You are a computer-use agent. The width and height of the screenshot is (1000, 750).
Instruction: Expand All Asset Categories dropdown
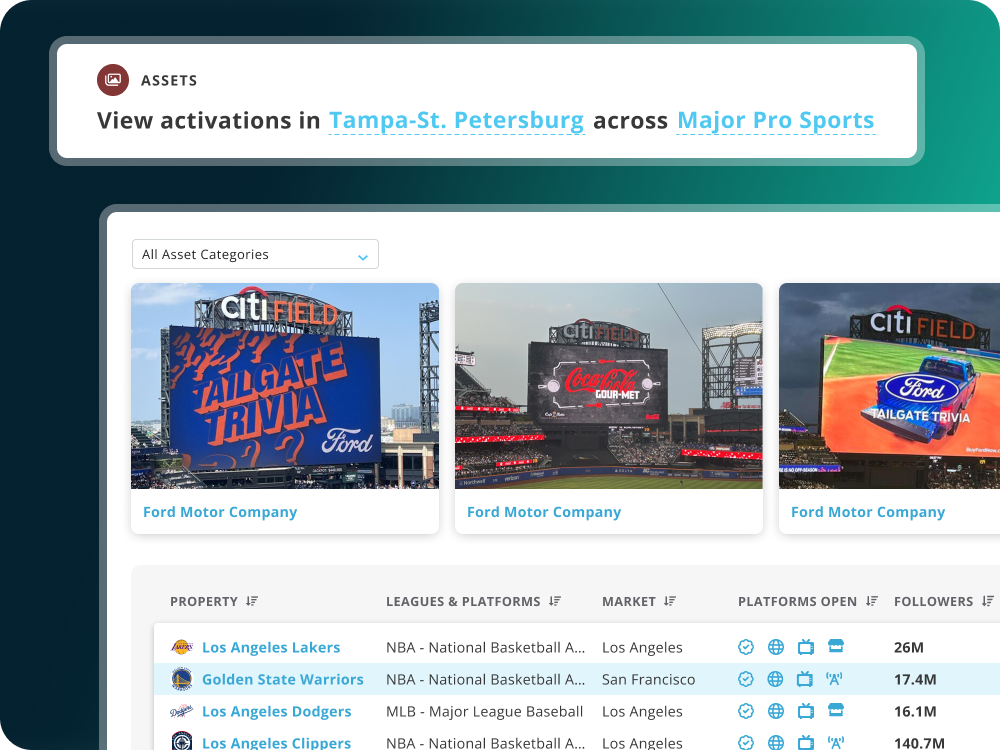click(x=255, y=254)
